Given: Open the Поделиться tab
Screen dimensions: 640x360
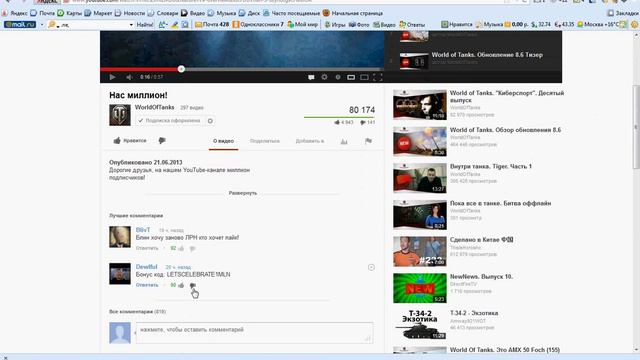Looking at the screenshot, I should click(264, 141).
